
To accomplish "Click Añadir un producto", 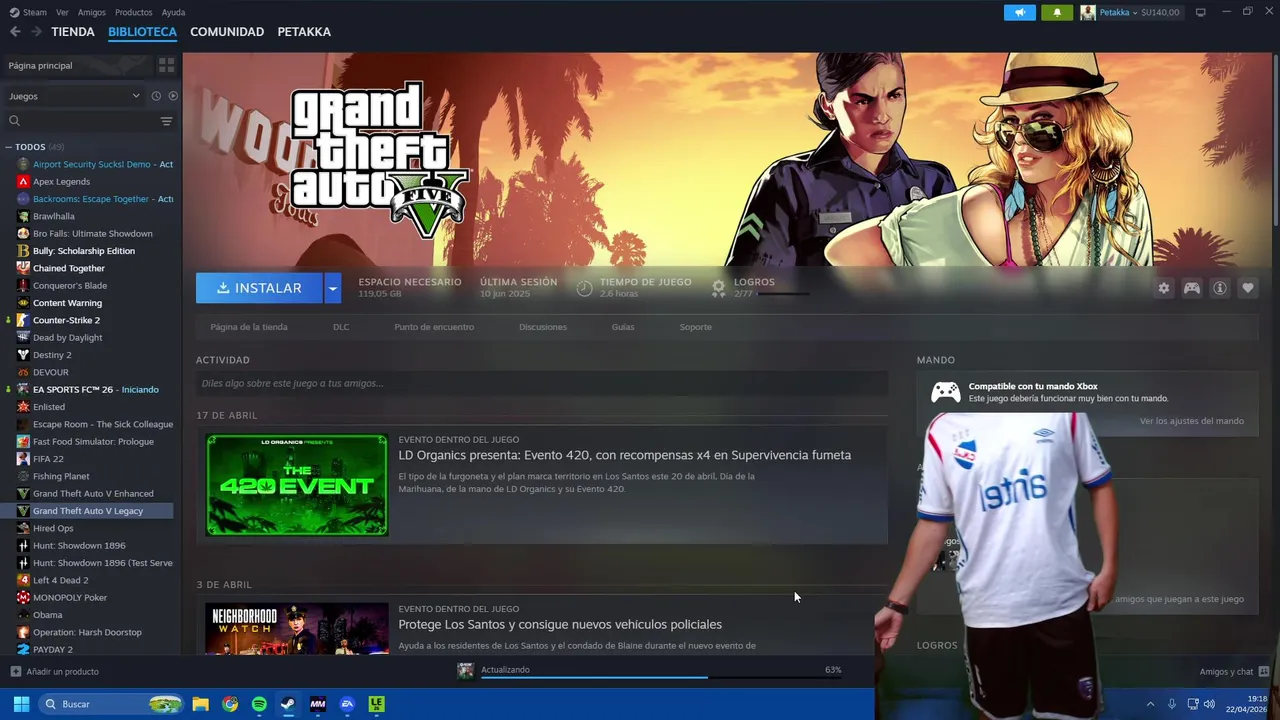I will click(55, 671).
